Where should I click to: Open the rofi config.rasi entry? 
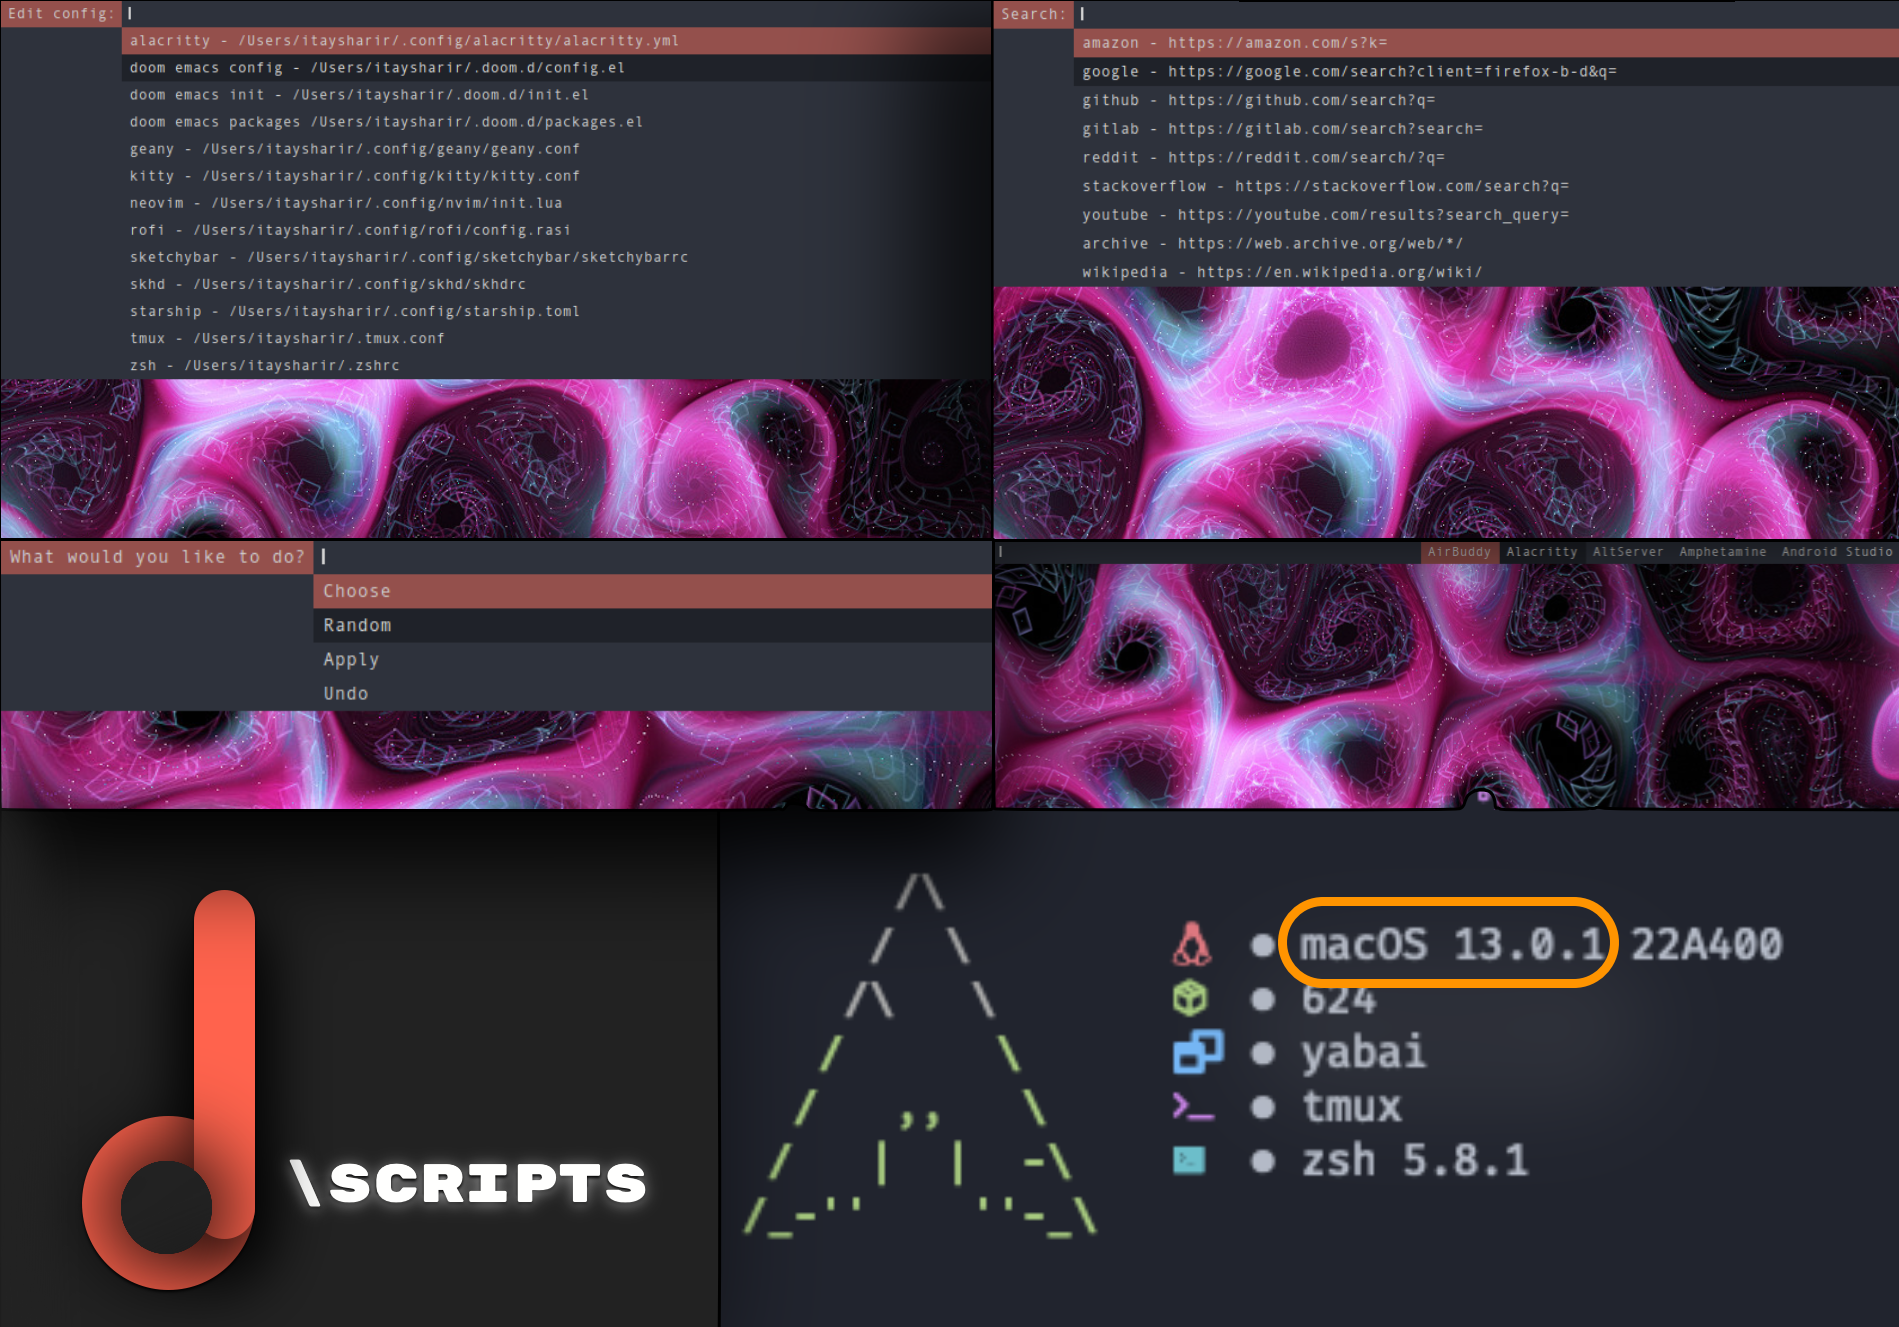(x=556, y=230)
